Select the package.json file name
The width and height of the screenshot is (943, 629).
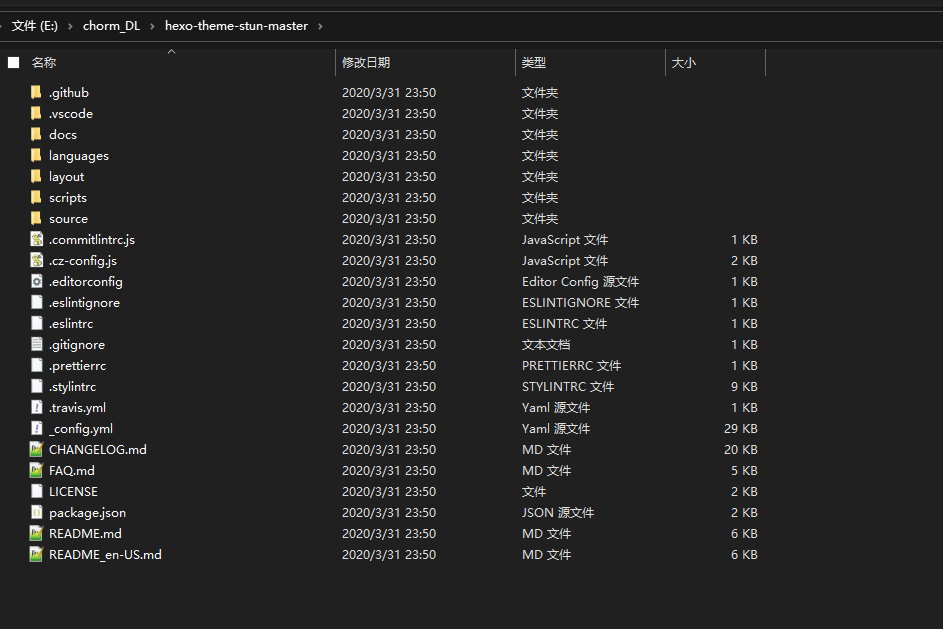[x=88, y=513]
